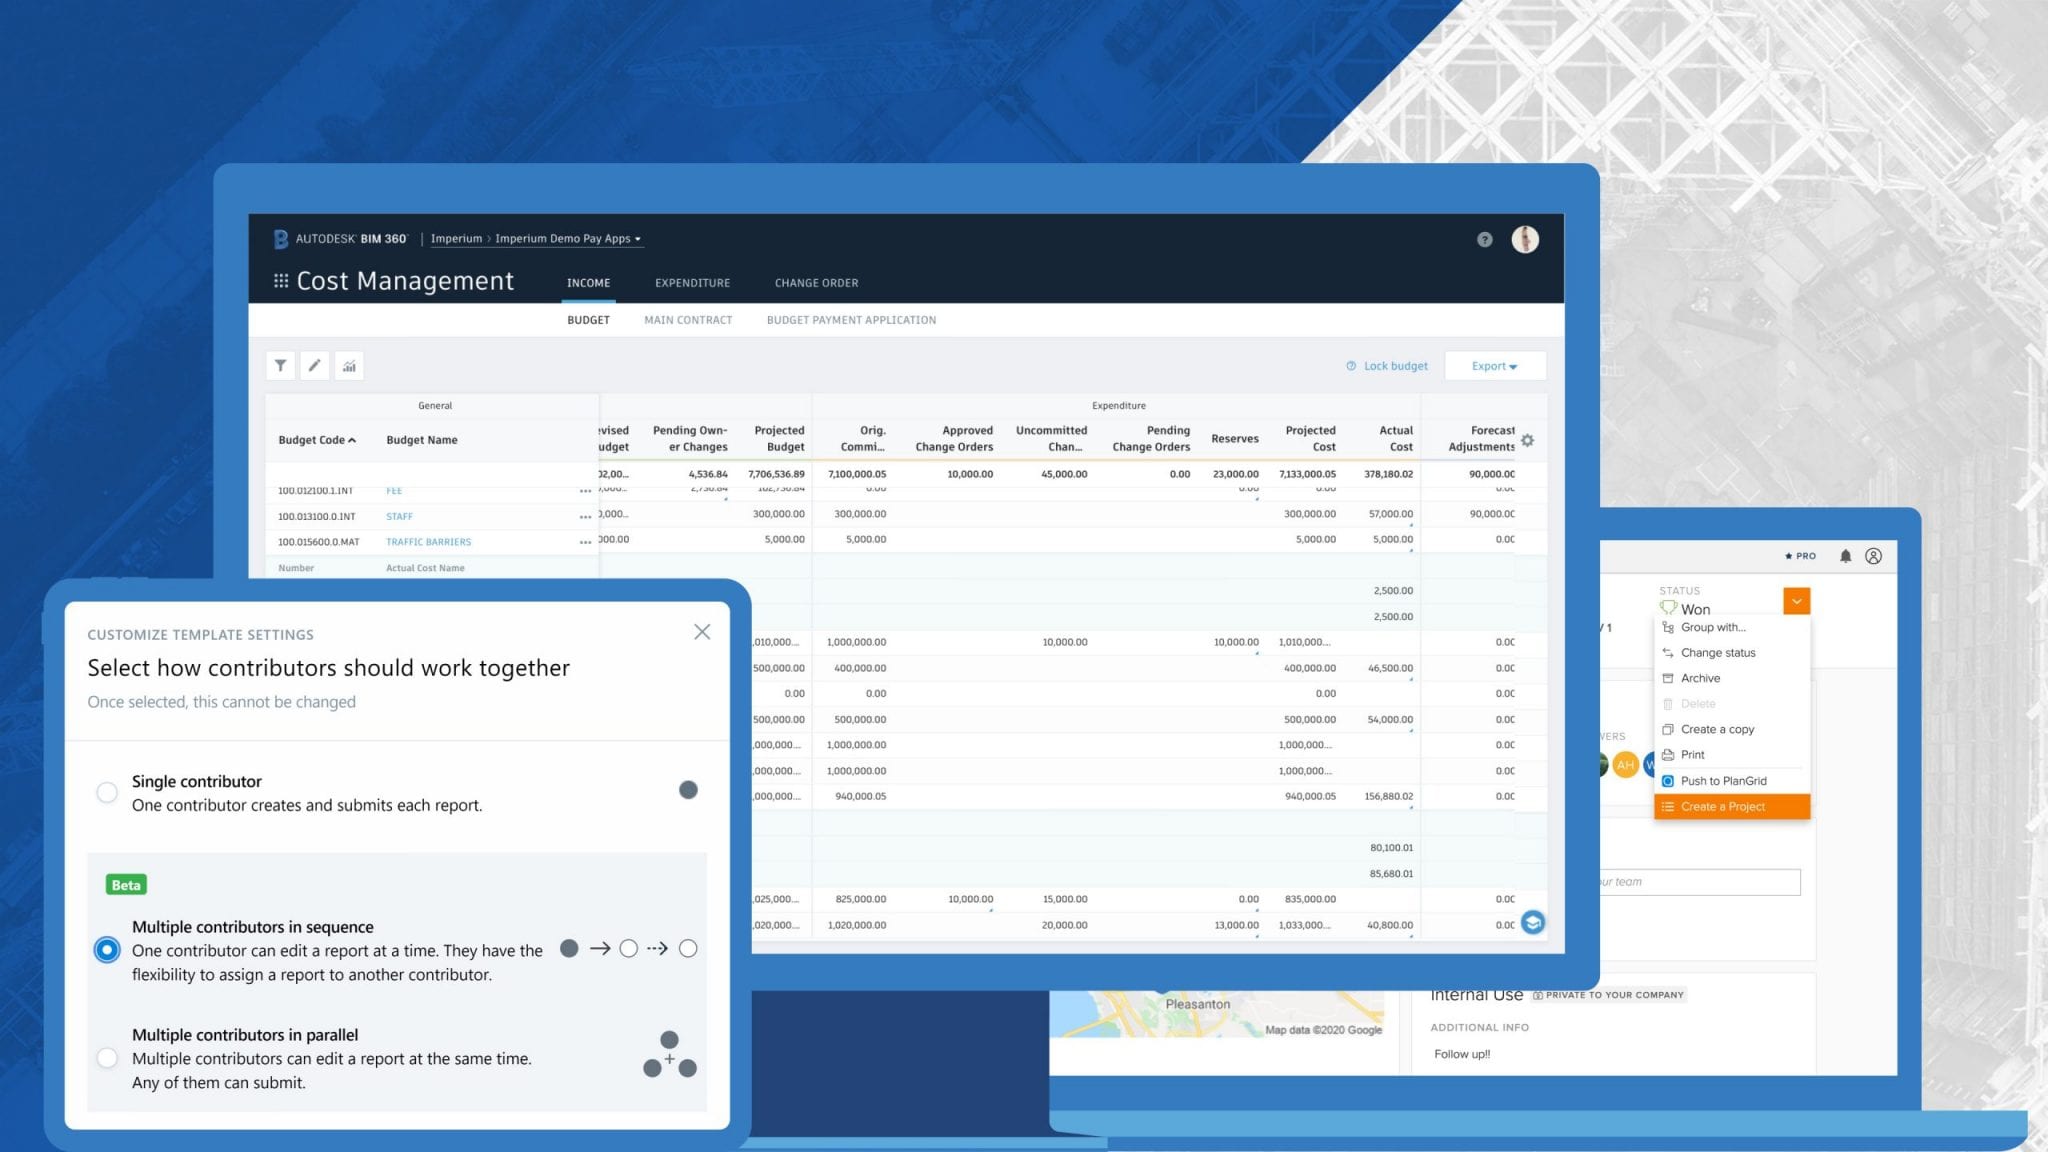Click the filter funnel icon
The width and height of the screenshot is (2048, 1152).
tap(281, 366)
